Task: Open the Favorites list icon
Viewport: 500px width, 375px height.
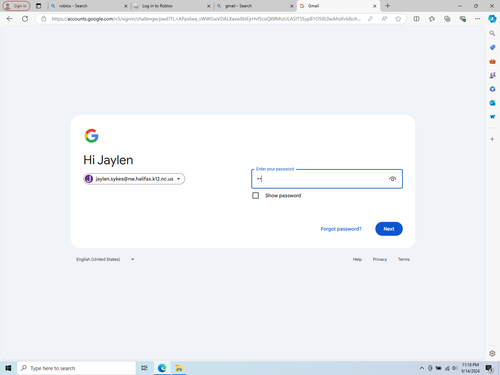Action: coord(432,19)
